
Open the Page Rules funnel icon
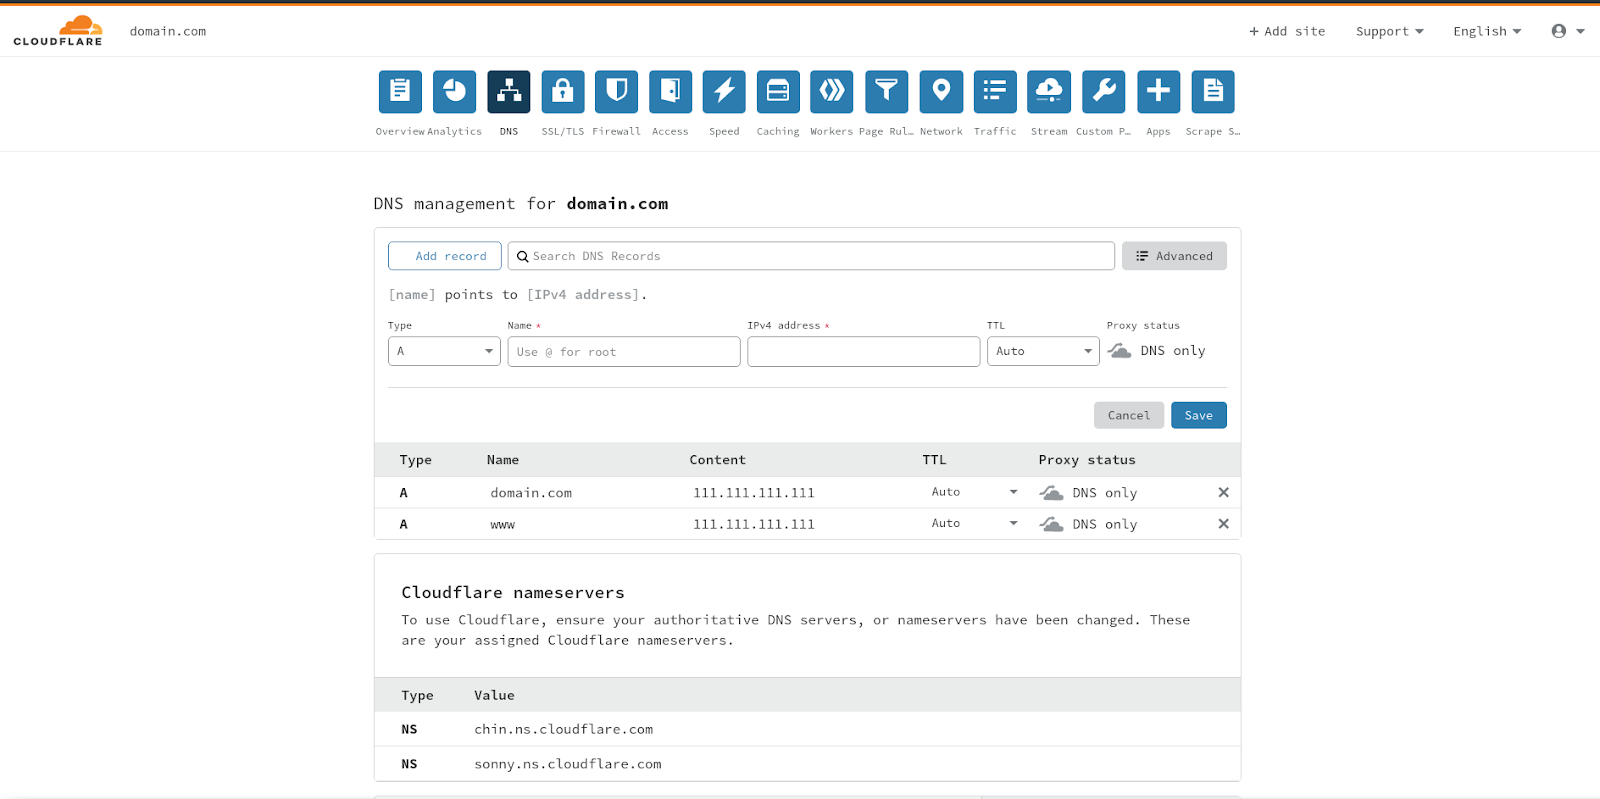click(x=886, y=92)
